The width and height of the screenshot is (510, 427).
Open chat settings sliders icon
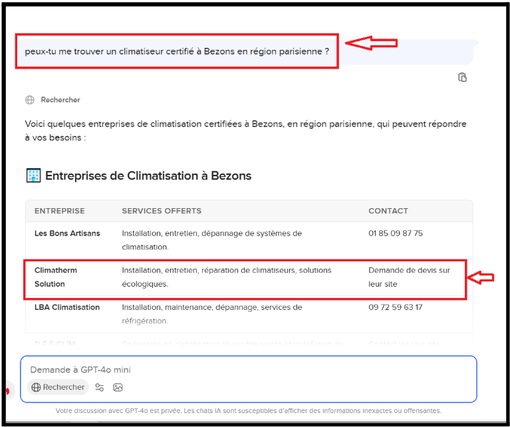pos(99,387)
